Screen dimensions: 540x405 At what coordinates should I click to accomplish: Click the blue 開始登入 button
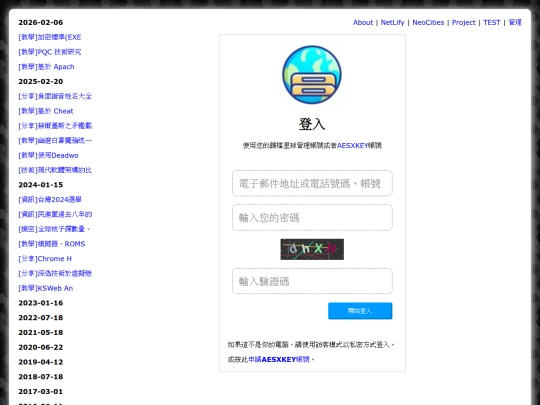click(x=360, y=311)
